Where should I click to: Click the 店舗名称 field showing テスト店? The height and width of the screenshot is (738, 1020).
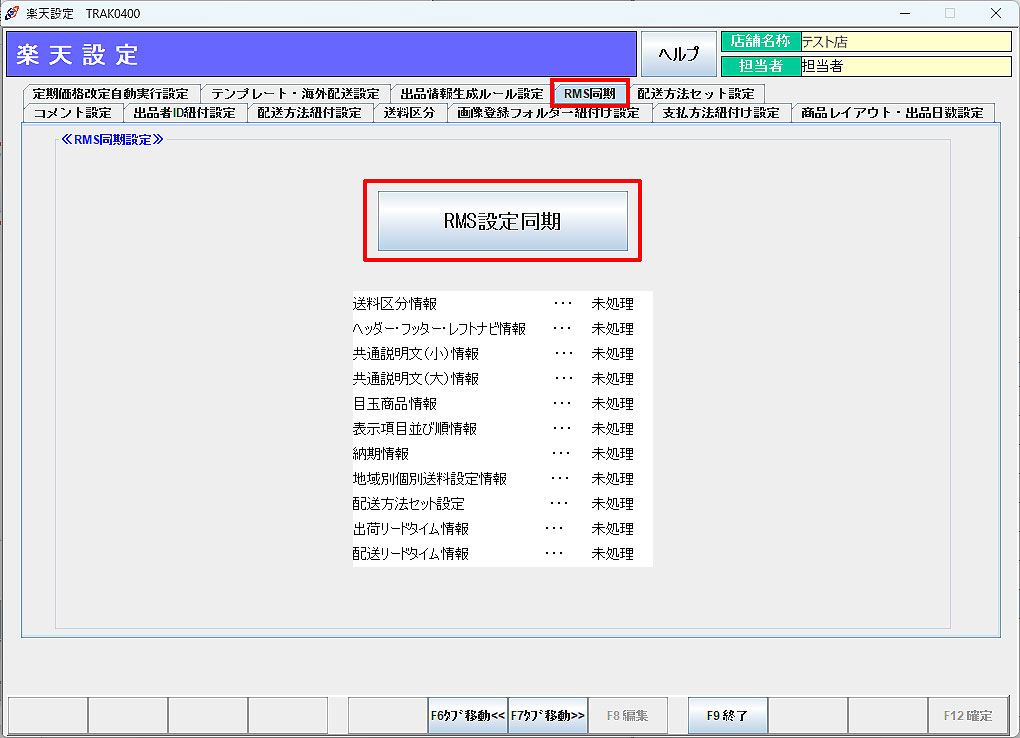coord(900,43)
